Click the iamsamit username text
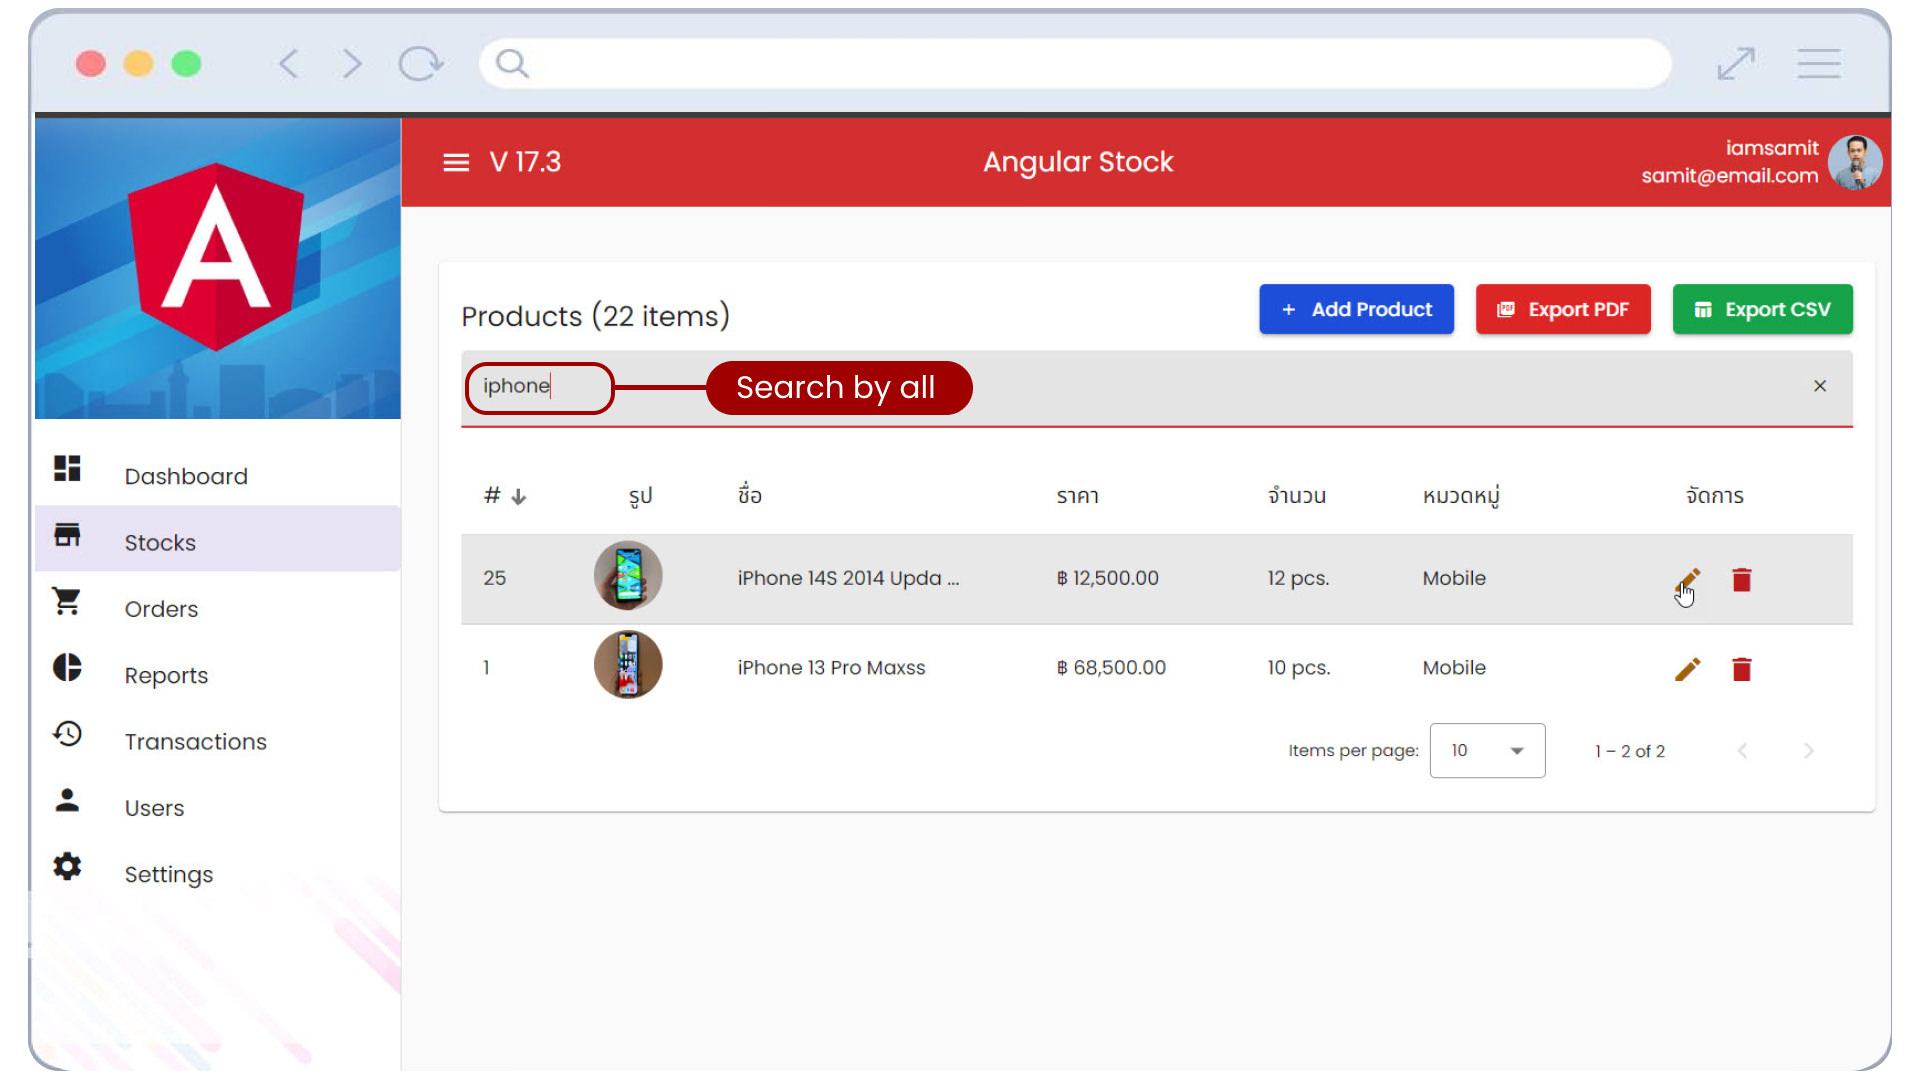 click(x=1772, y=148)
